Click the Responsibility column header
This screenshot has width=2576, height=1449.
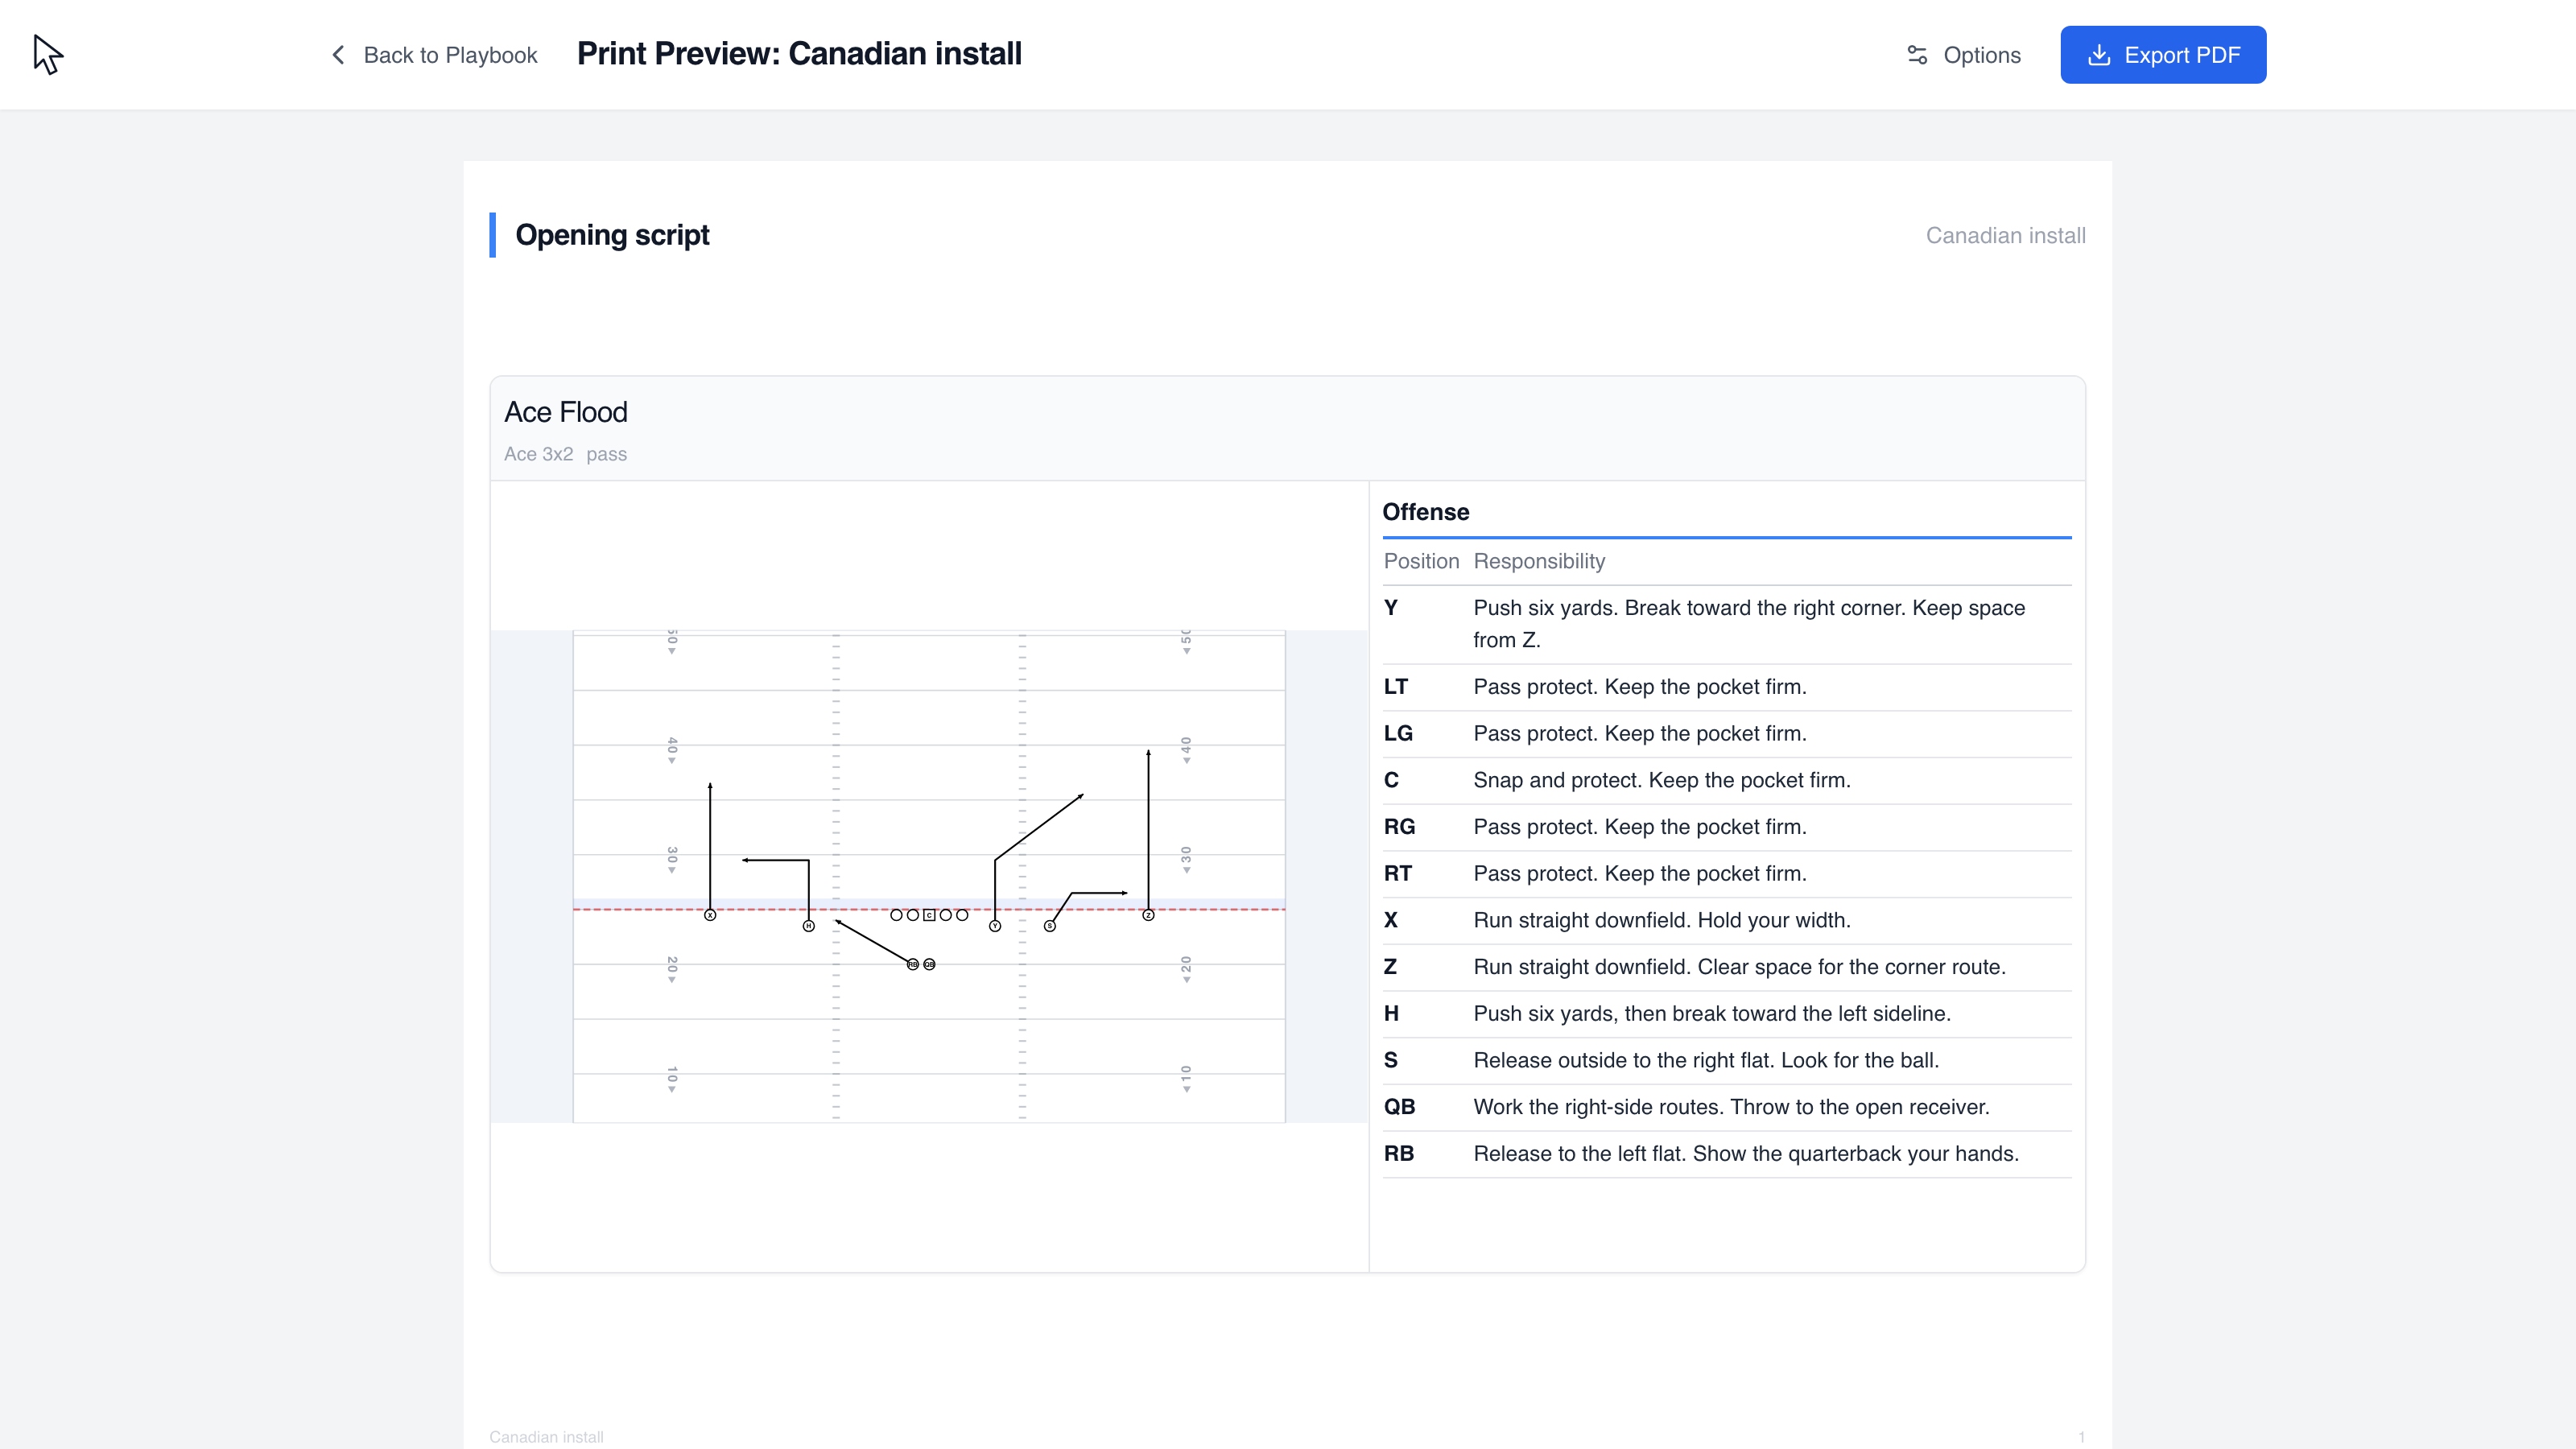(x=1539, y=561)
